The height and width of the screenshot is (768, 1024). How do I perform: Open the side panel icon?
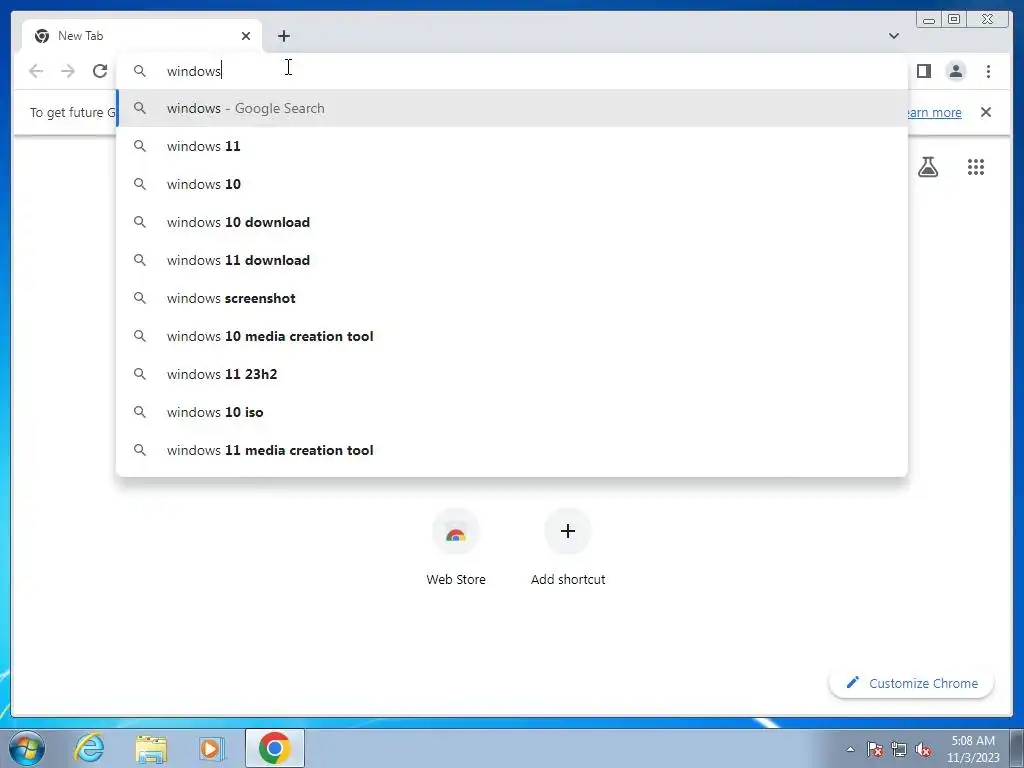pyautogui.click(x=923, y=71)
